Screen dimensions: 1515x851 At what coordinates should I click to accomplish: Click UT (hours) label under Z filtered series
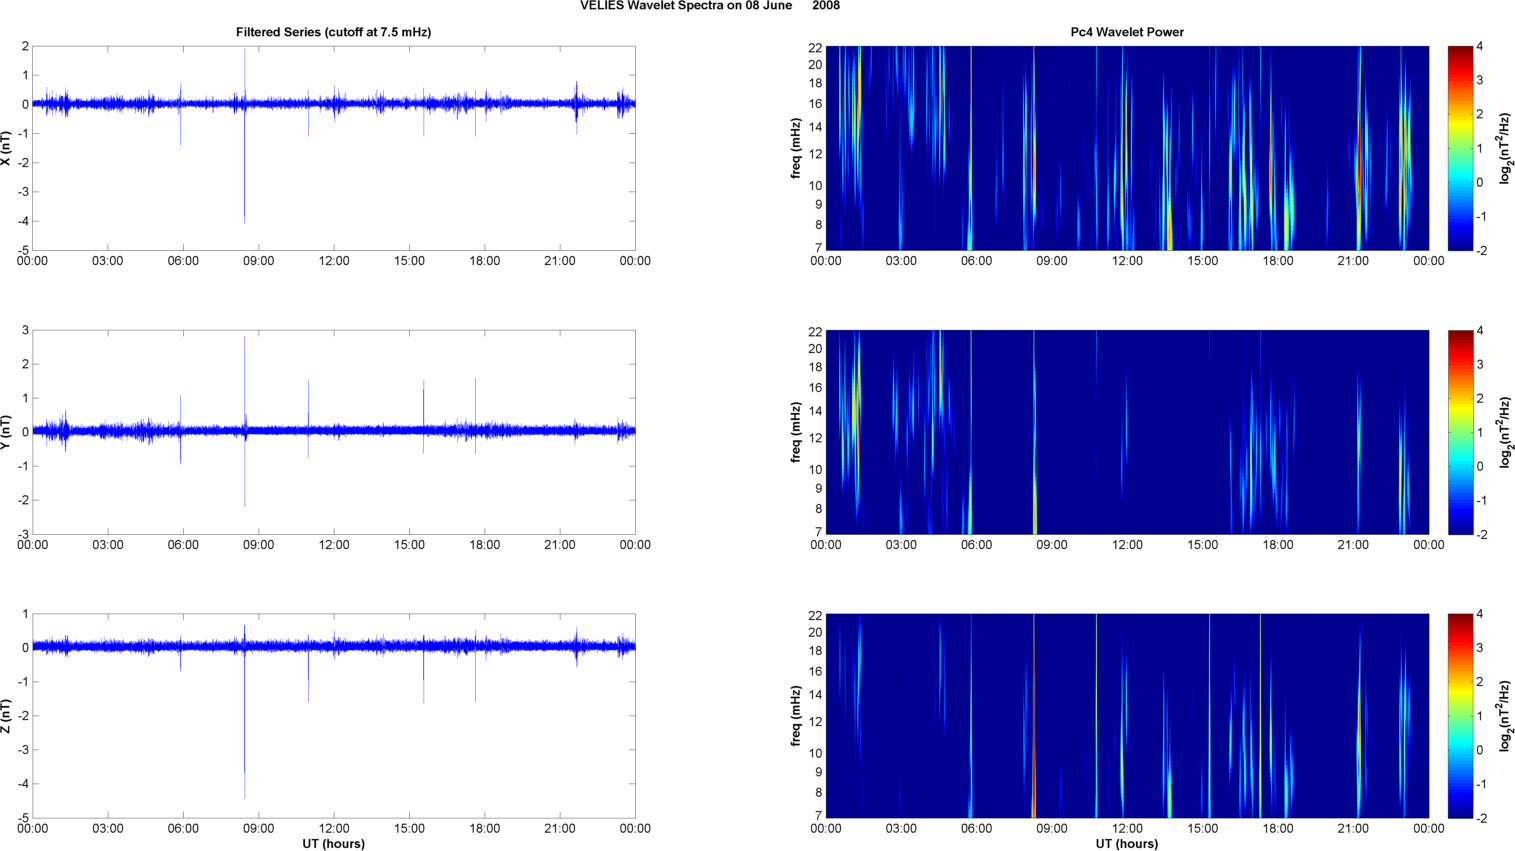[x=333, y=843]
